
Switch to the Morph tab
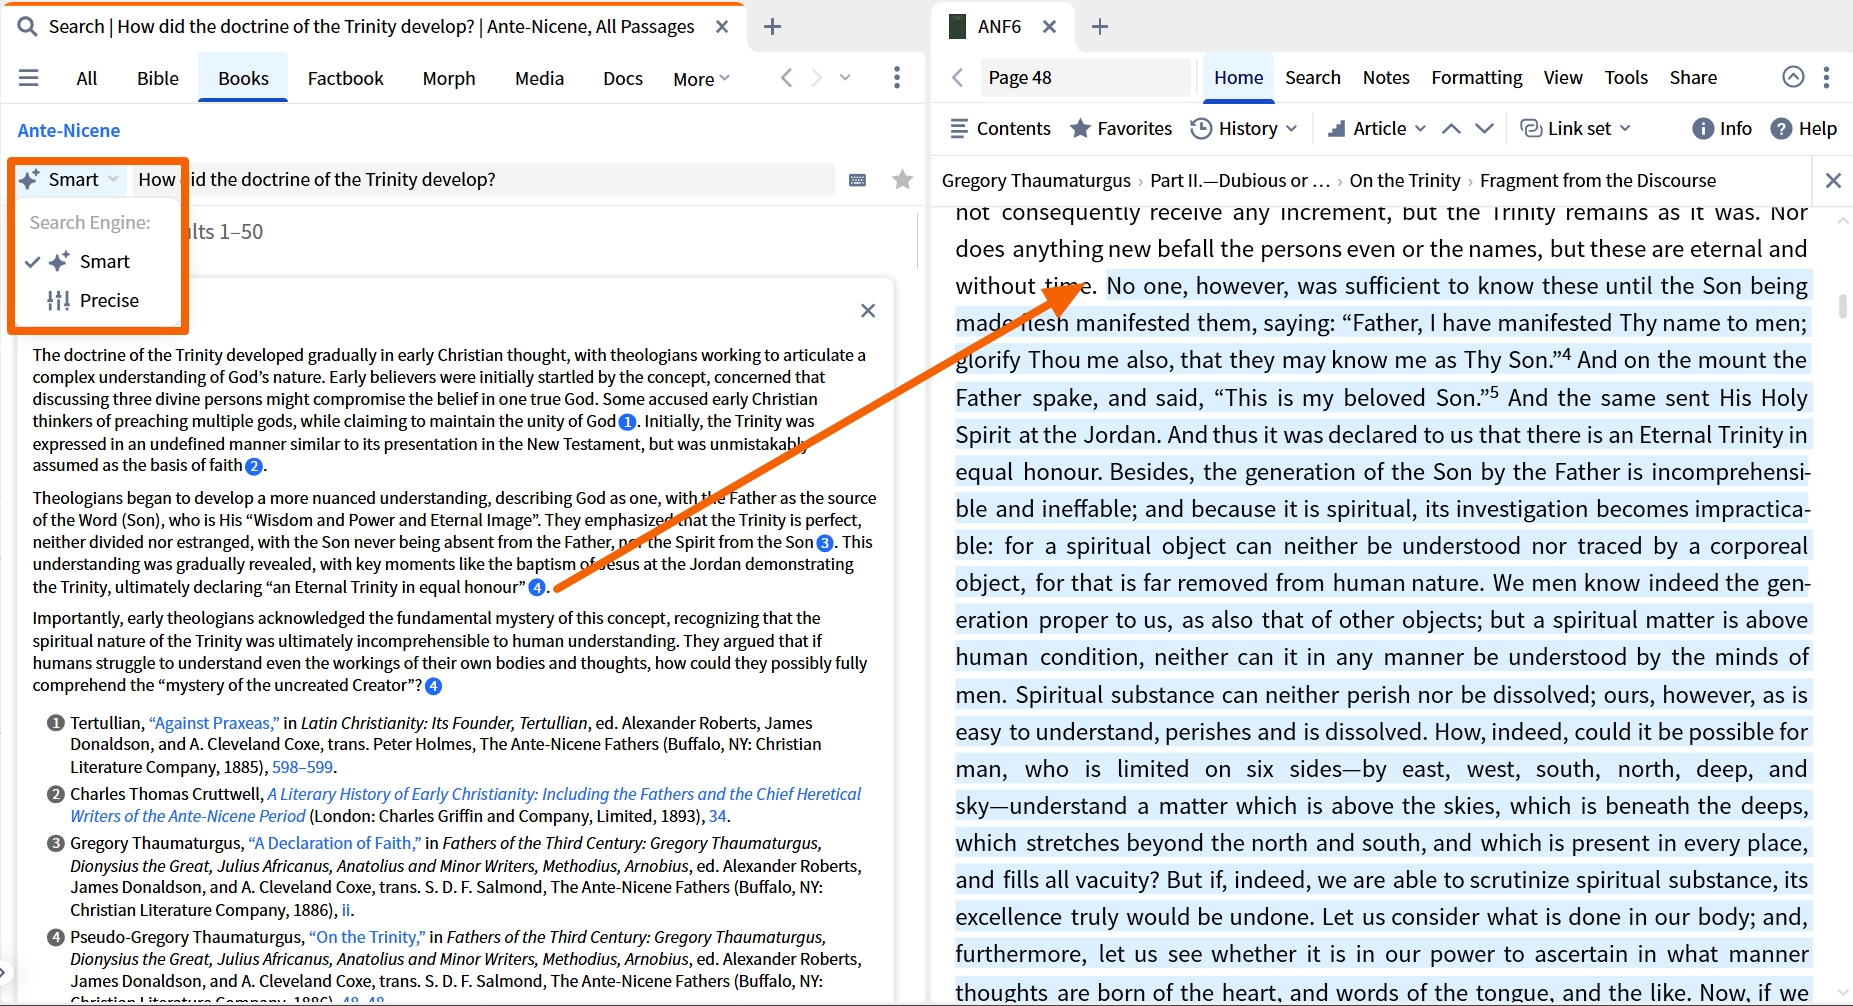449,78
